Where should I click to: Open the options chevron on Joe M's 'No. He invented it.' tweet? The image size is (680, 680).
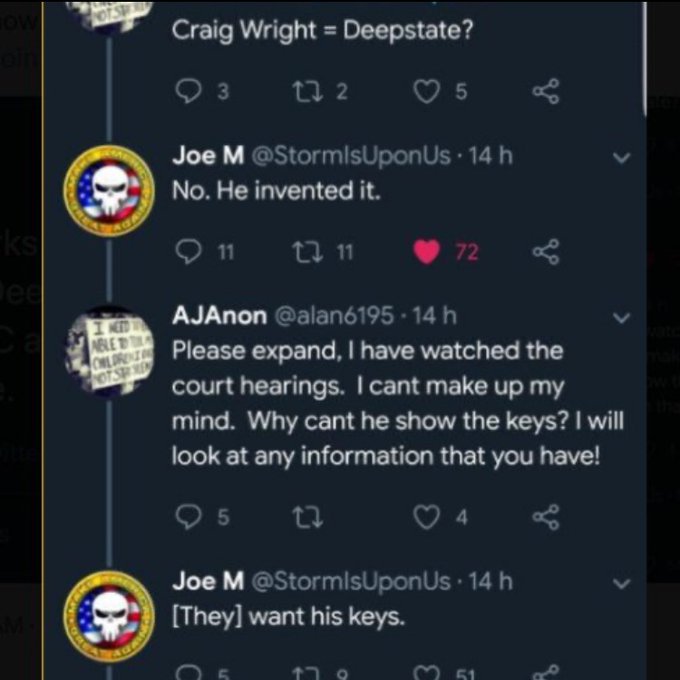pyautogui.click(x=621, y=158)
